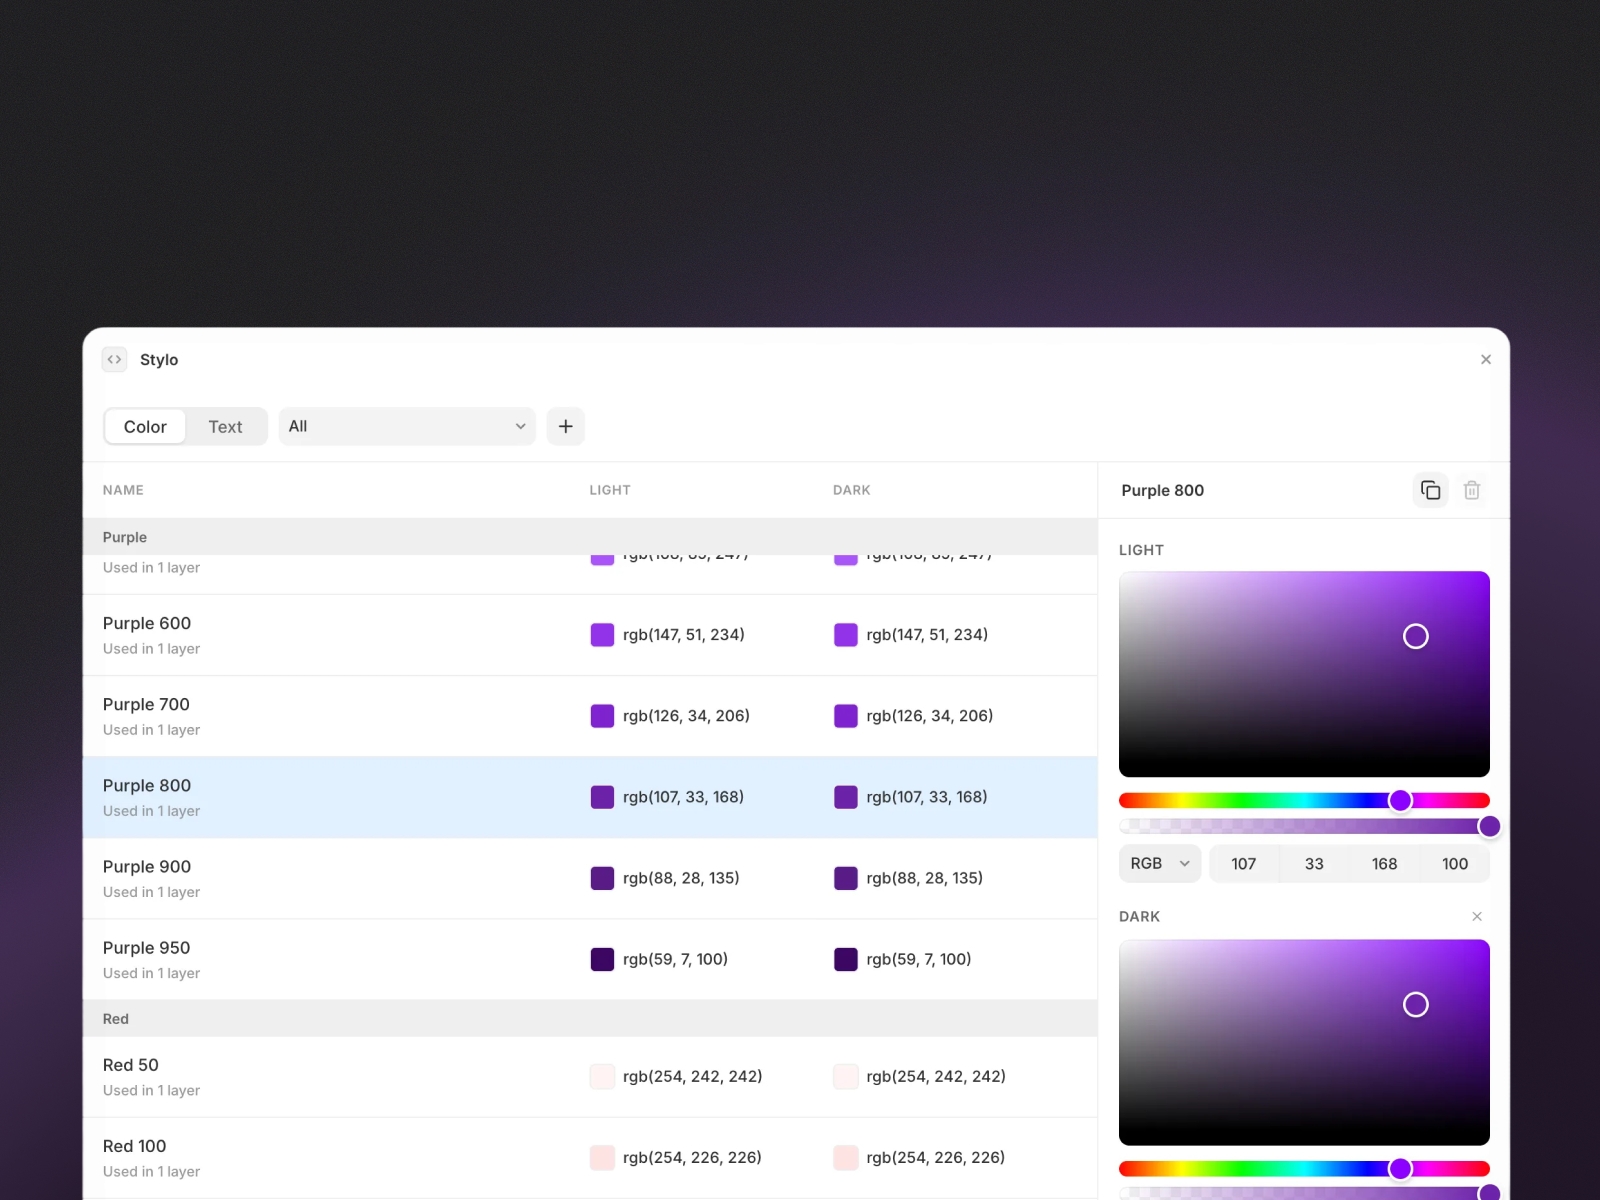Switch to the Text tab

point(225,426)
